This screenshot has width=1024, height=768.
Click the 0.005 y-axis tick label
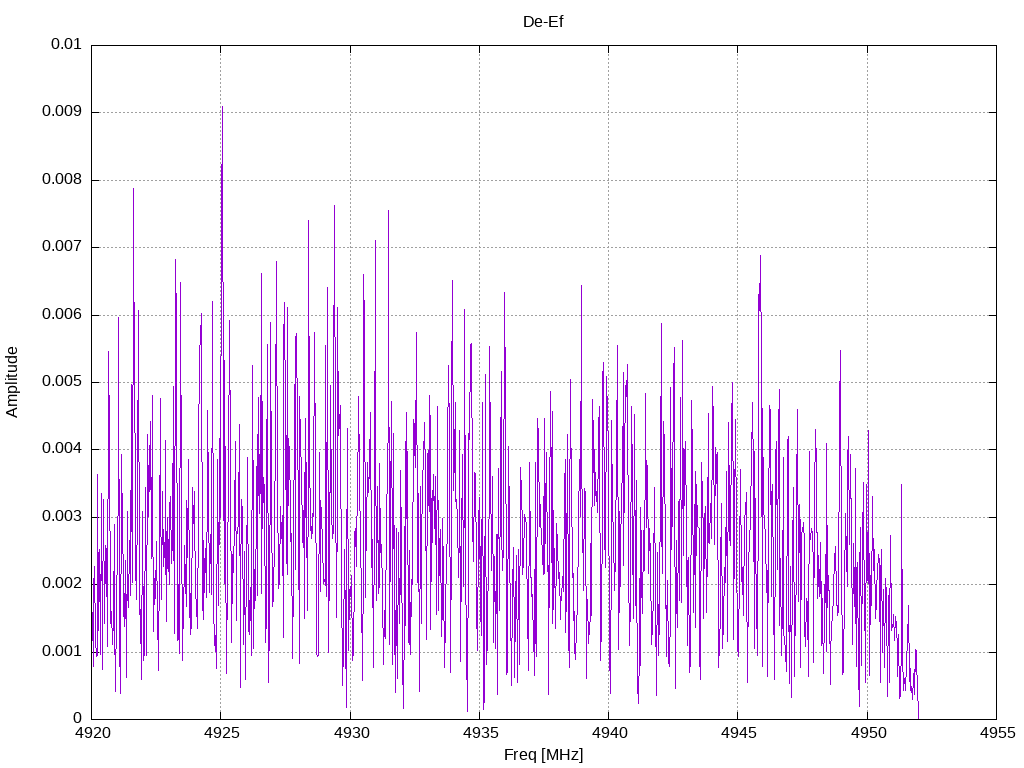coord(62,382)
